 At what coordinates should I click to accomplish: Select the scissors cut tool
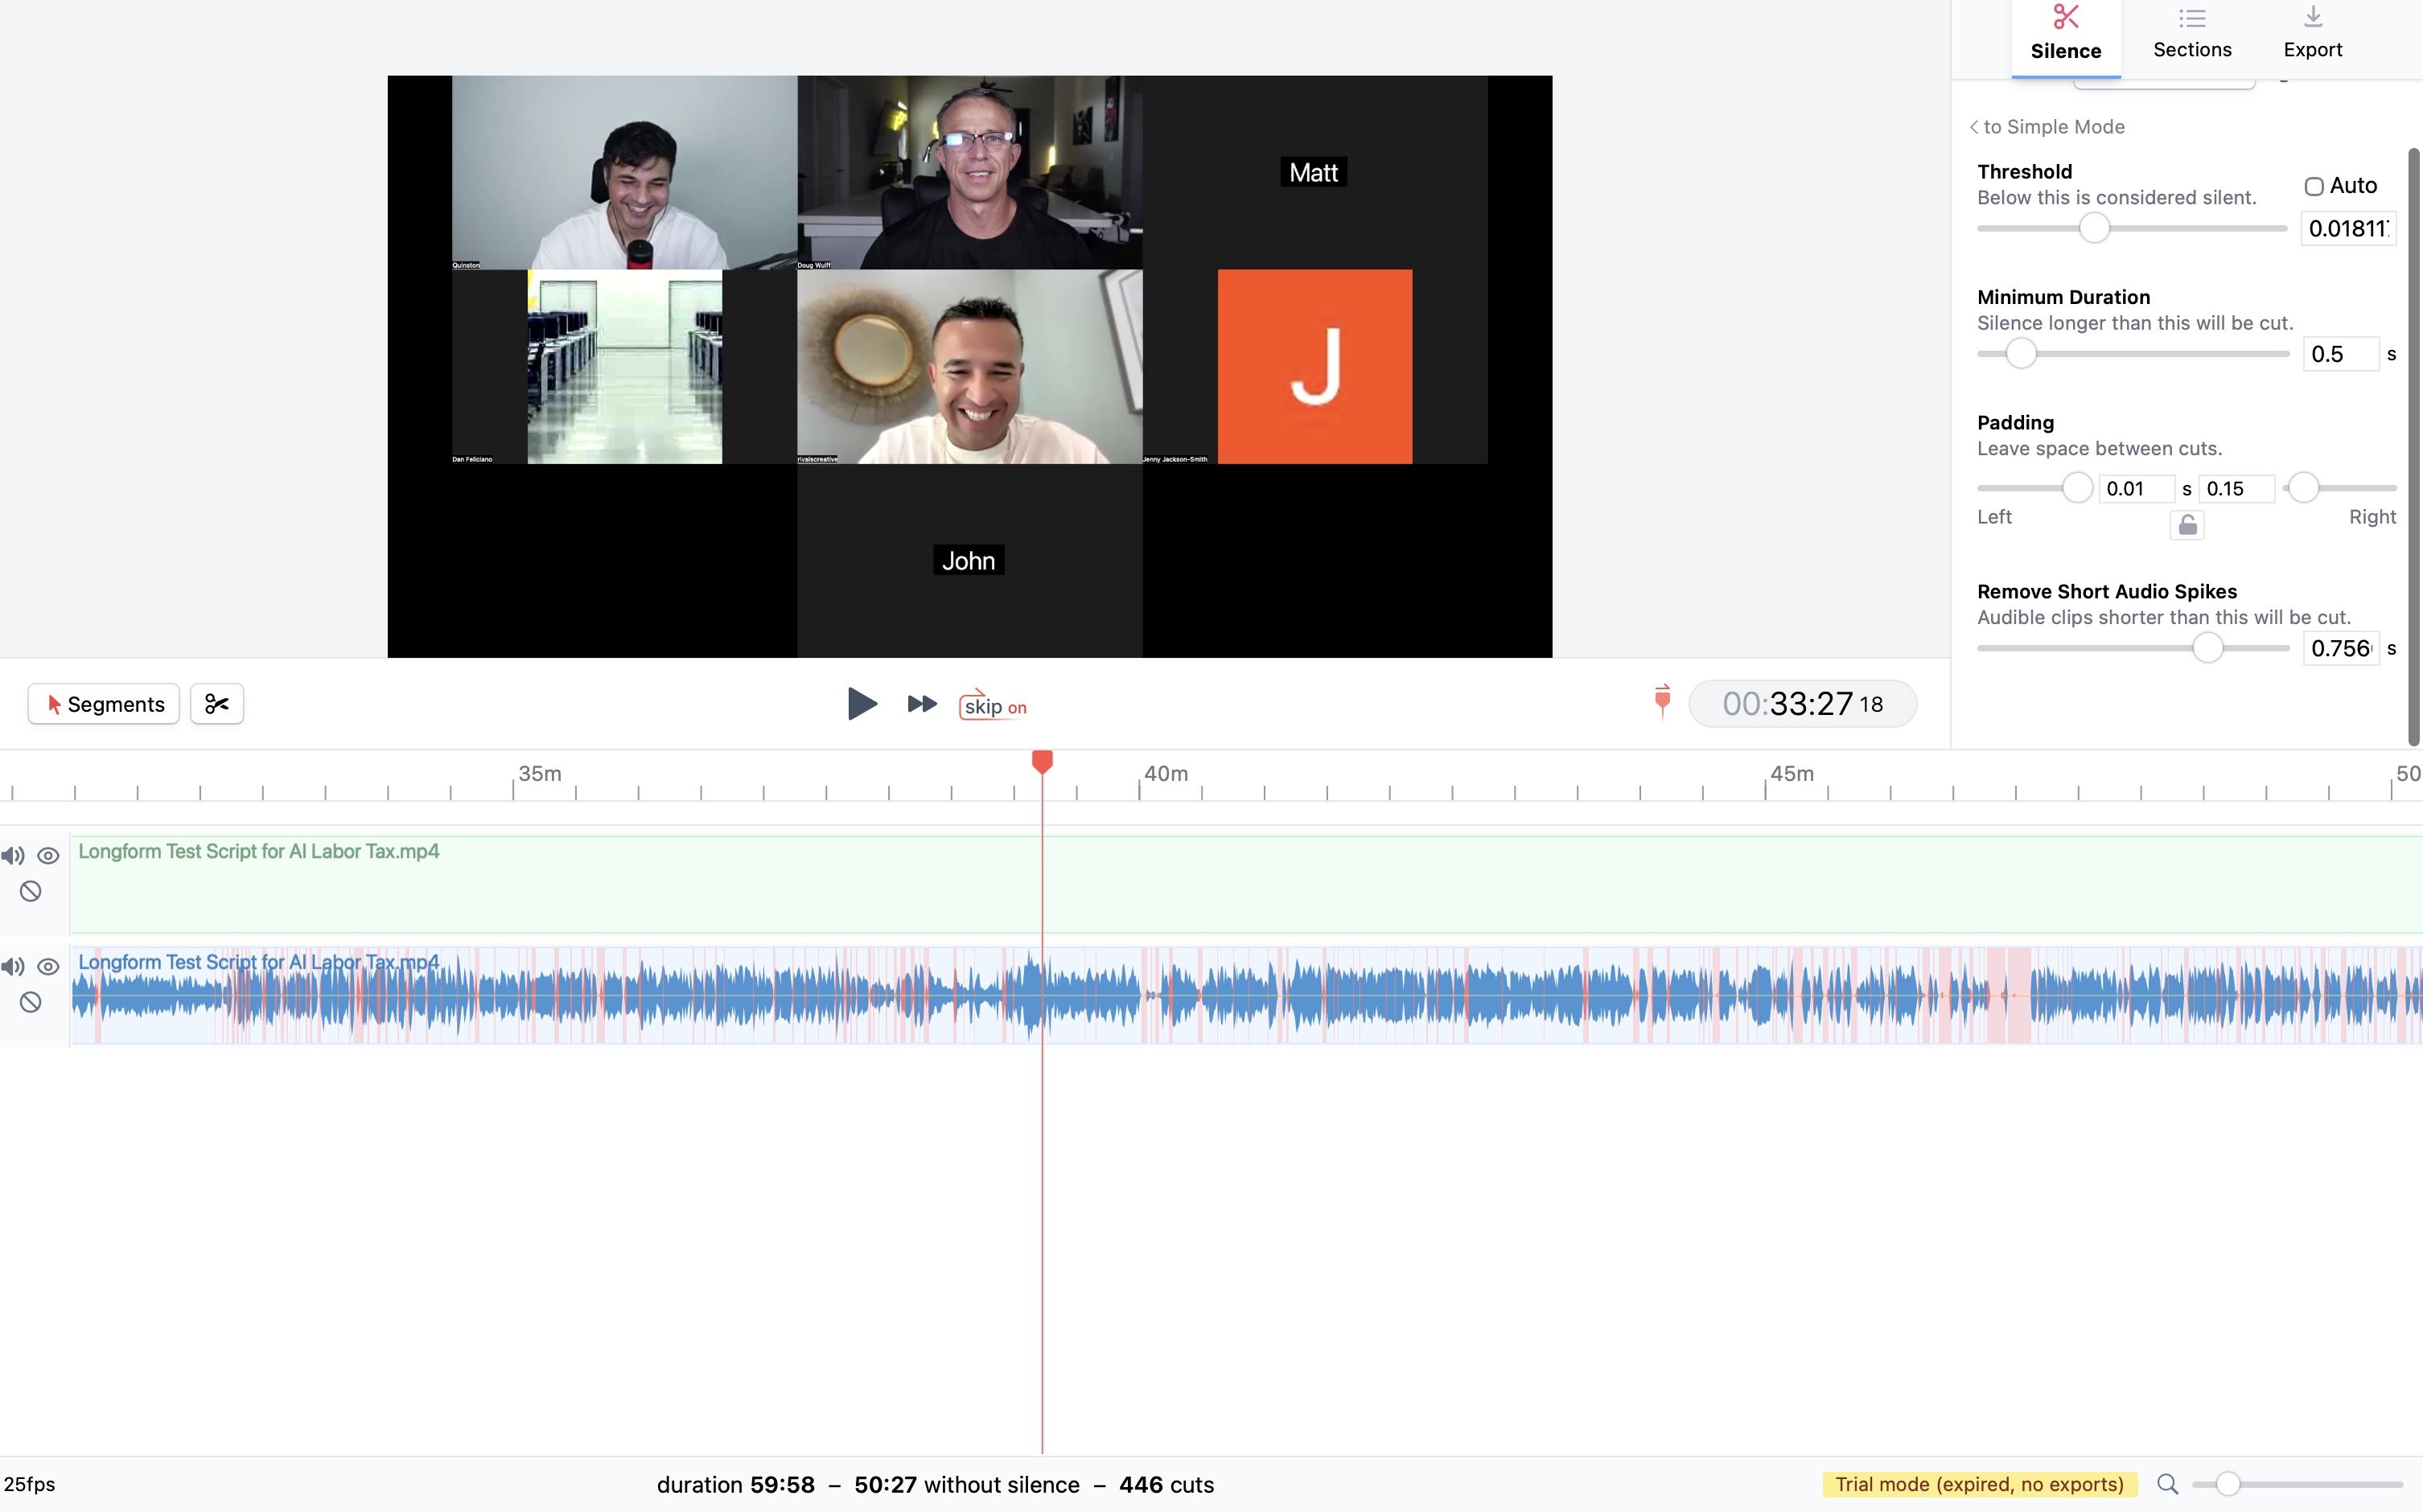pyautogui.click(x=216, y=703)
